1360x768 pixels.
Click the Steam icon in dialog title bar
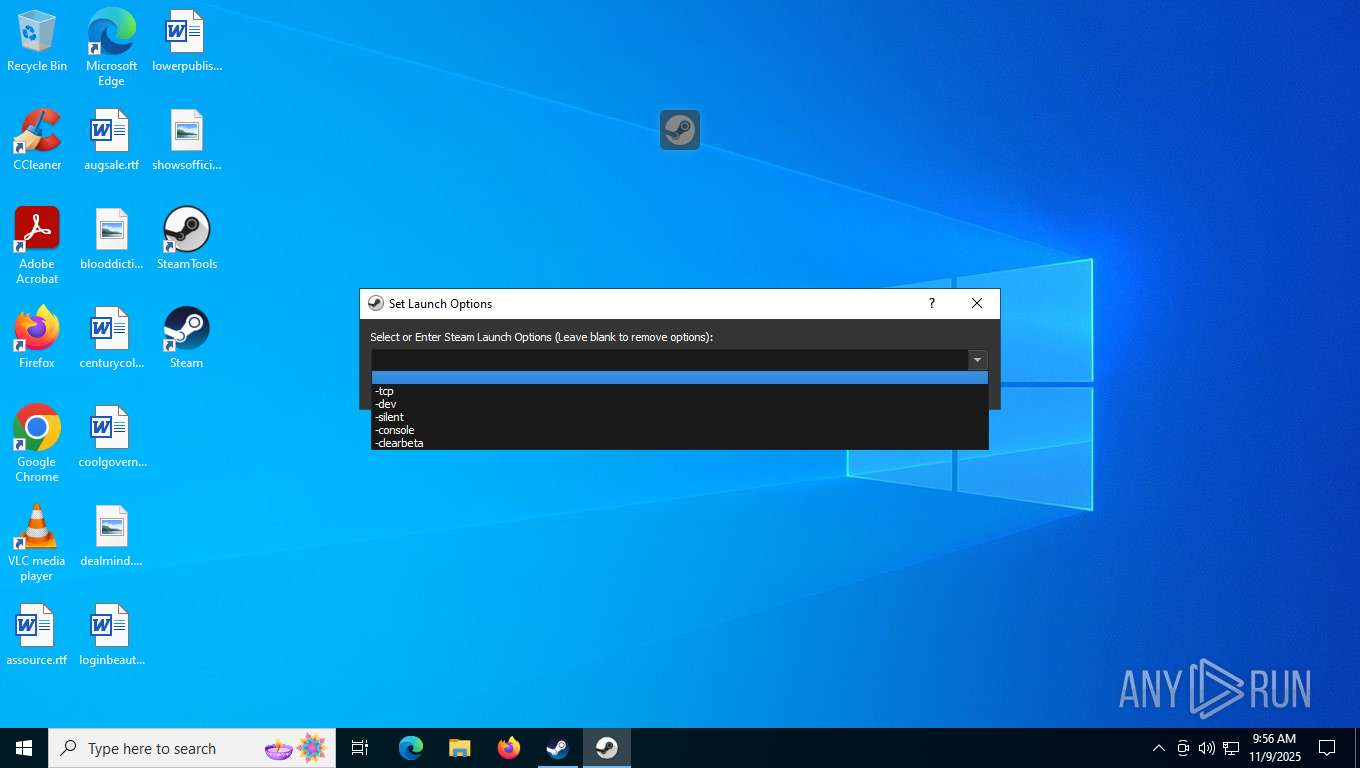coord(376,304)
